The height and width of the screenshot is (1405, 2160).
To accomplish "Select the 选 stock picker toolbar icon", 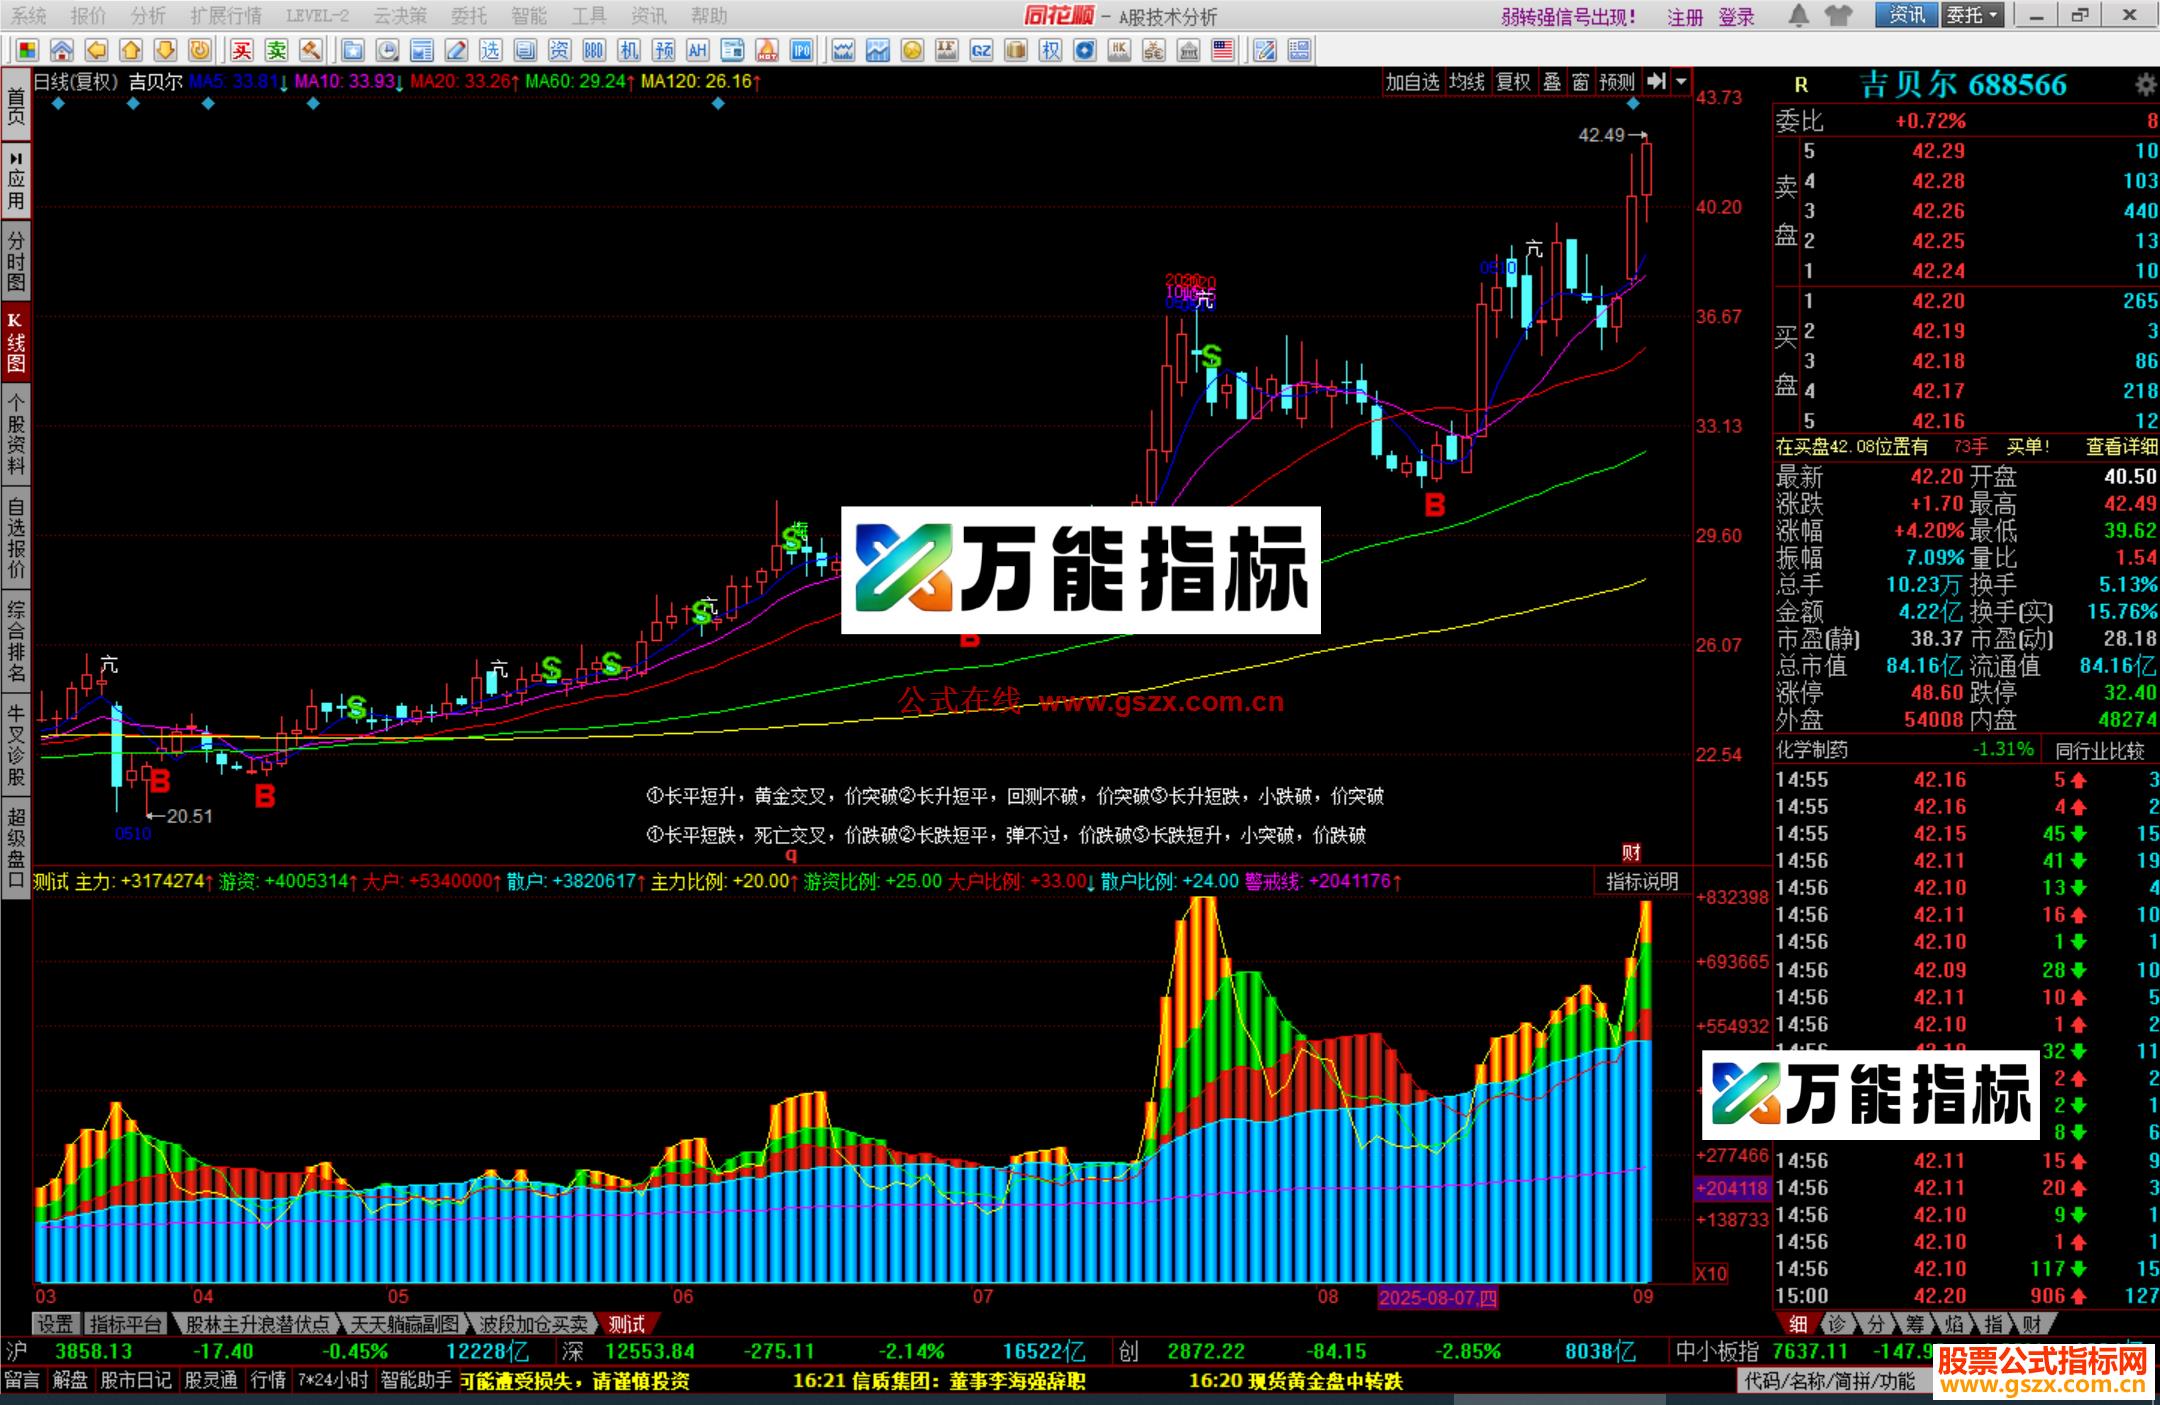I will pos(490,50).
